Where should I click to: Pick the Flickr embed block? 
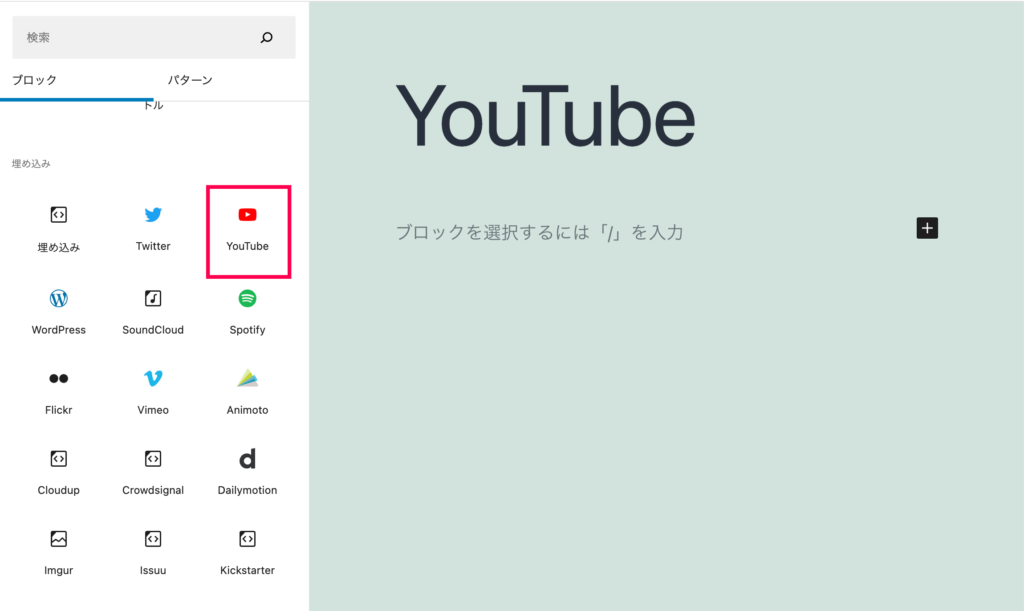(x=59, y=392)
